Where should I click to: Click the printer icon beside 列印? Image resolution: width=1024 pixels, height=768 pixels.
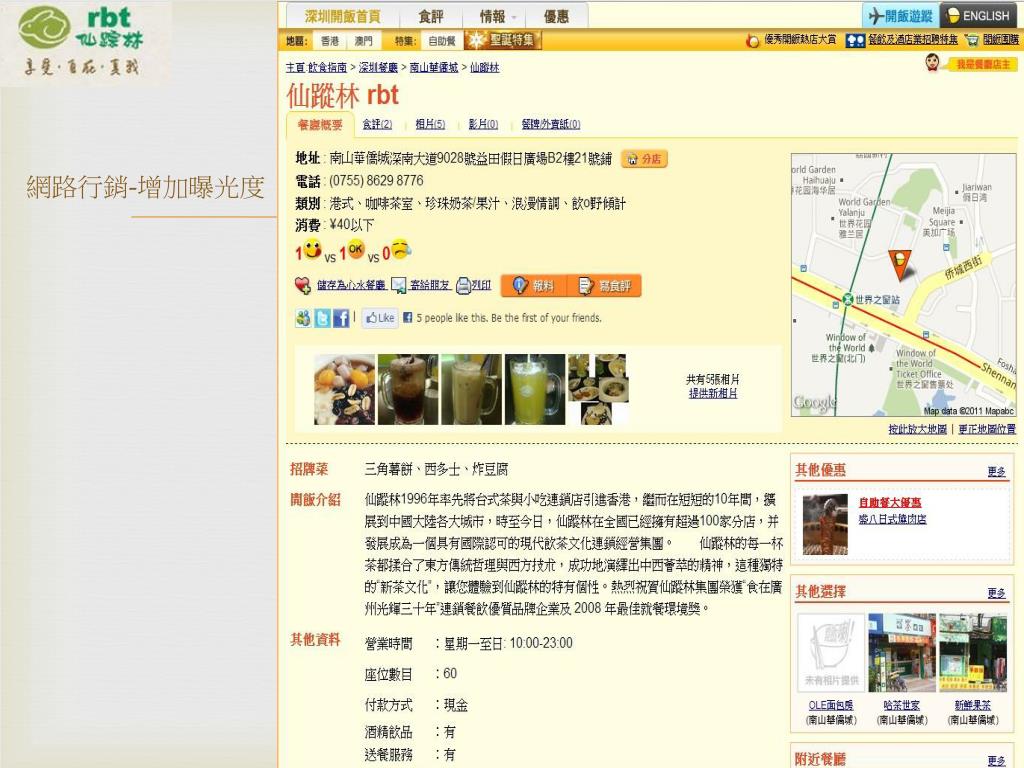[x=463, y=285]
